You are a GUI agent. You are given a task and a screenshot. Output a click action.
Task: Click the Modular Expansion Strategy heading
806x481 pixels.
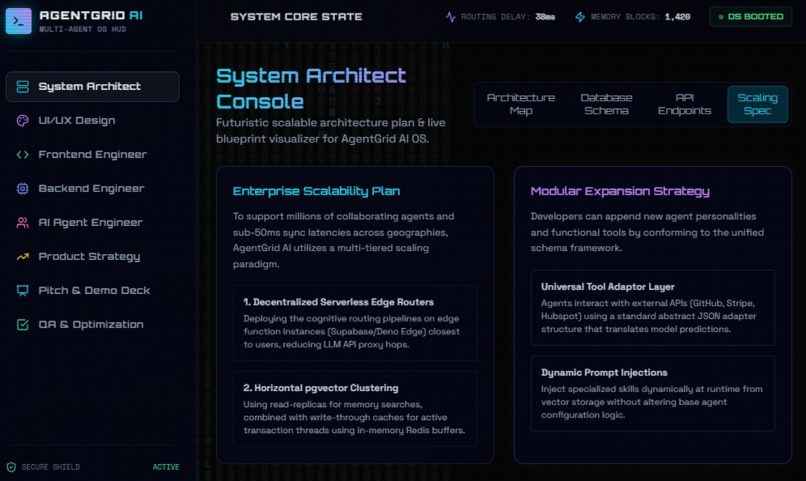620,191
